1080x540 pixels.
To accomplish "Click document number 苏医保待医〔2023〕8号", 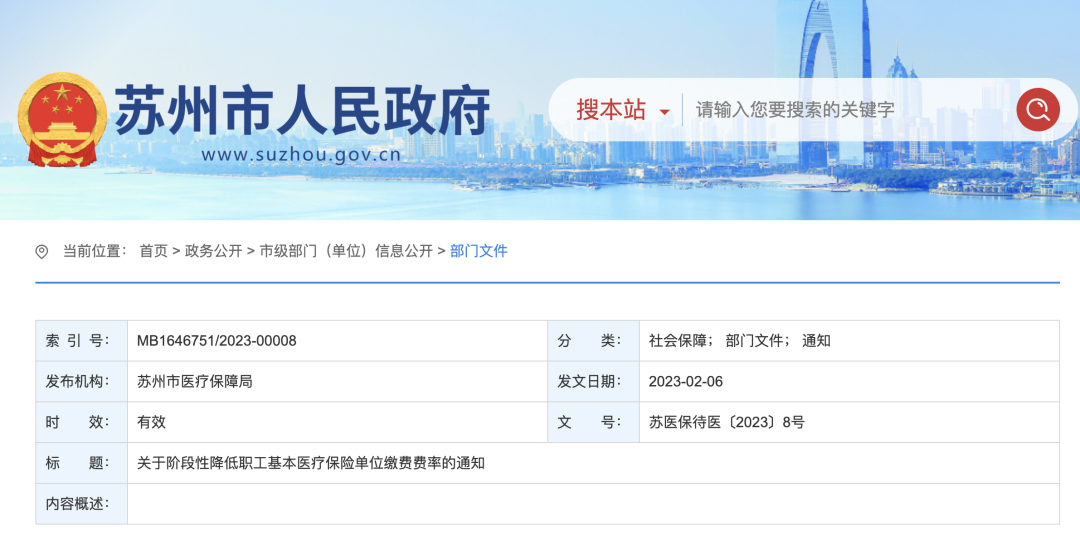I will 726,422.
